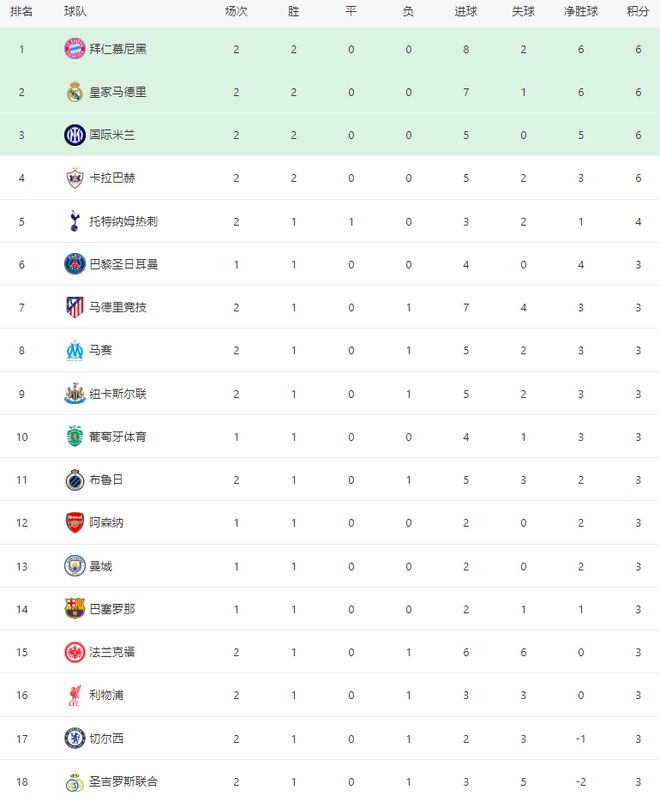The height and width of the screenshot is (802, 660).
Task: Open the 卡拉巴赫 team link
Action: tap(112, 178)
